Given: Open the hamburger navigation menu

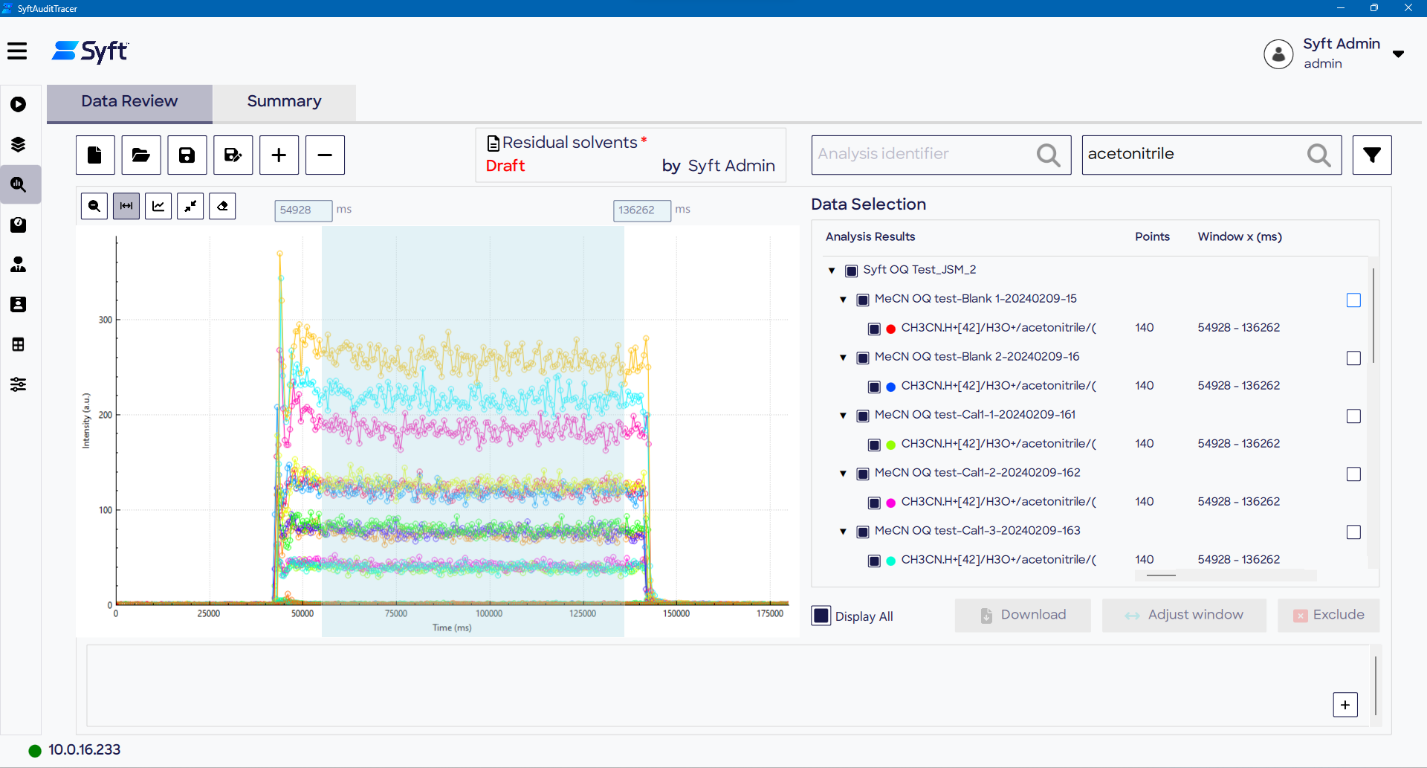Looking at the screenshot, I should point(17,51).
